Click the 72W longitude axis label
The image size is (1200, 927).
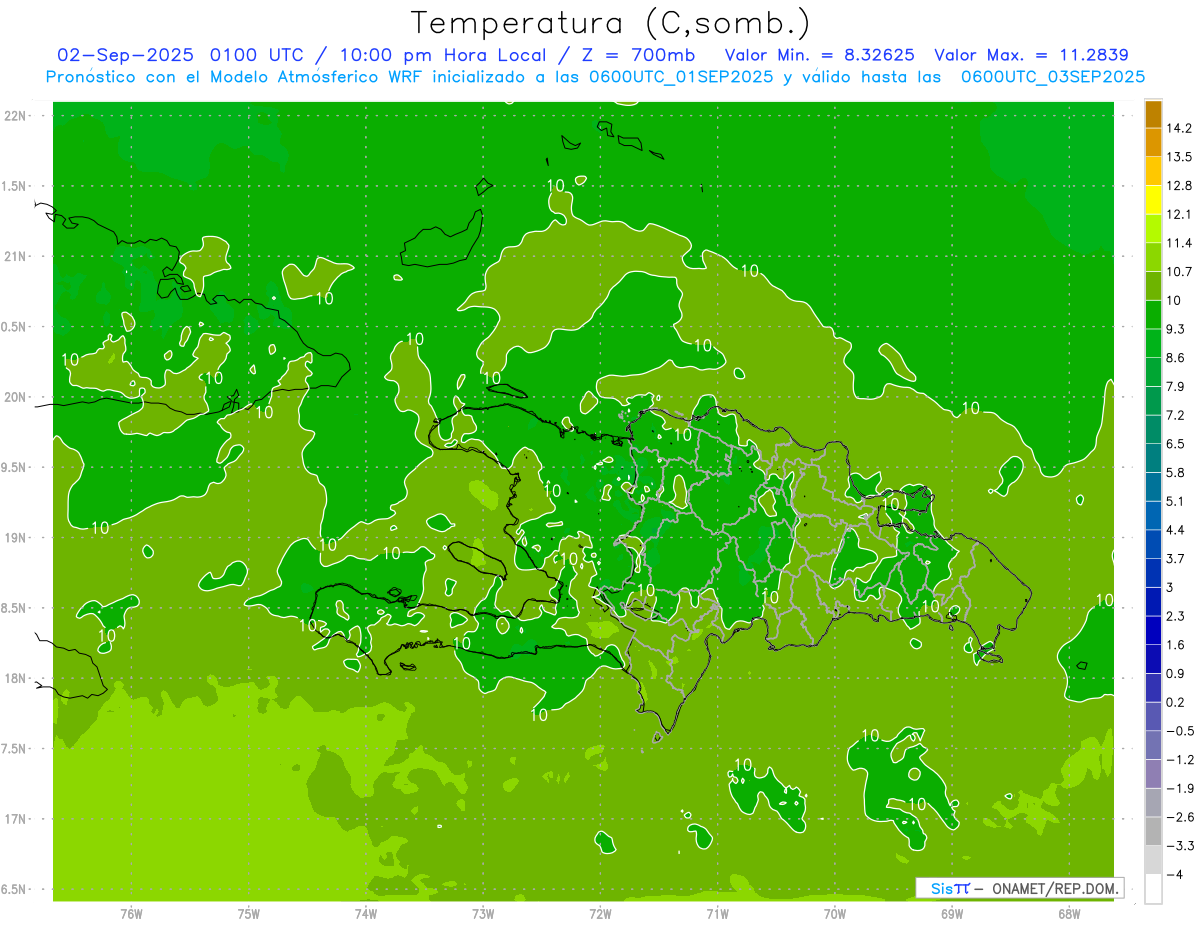tap(600, 914)
